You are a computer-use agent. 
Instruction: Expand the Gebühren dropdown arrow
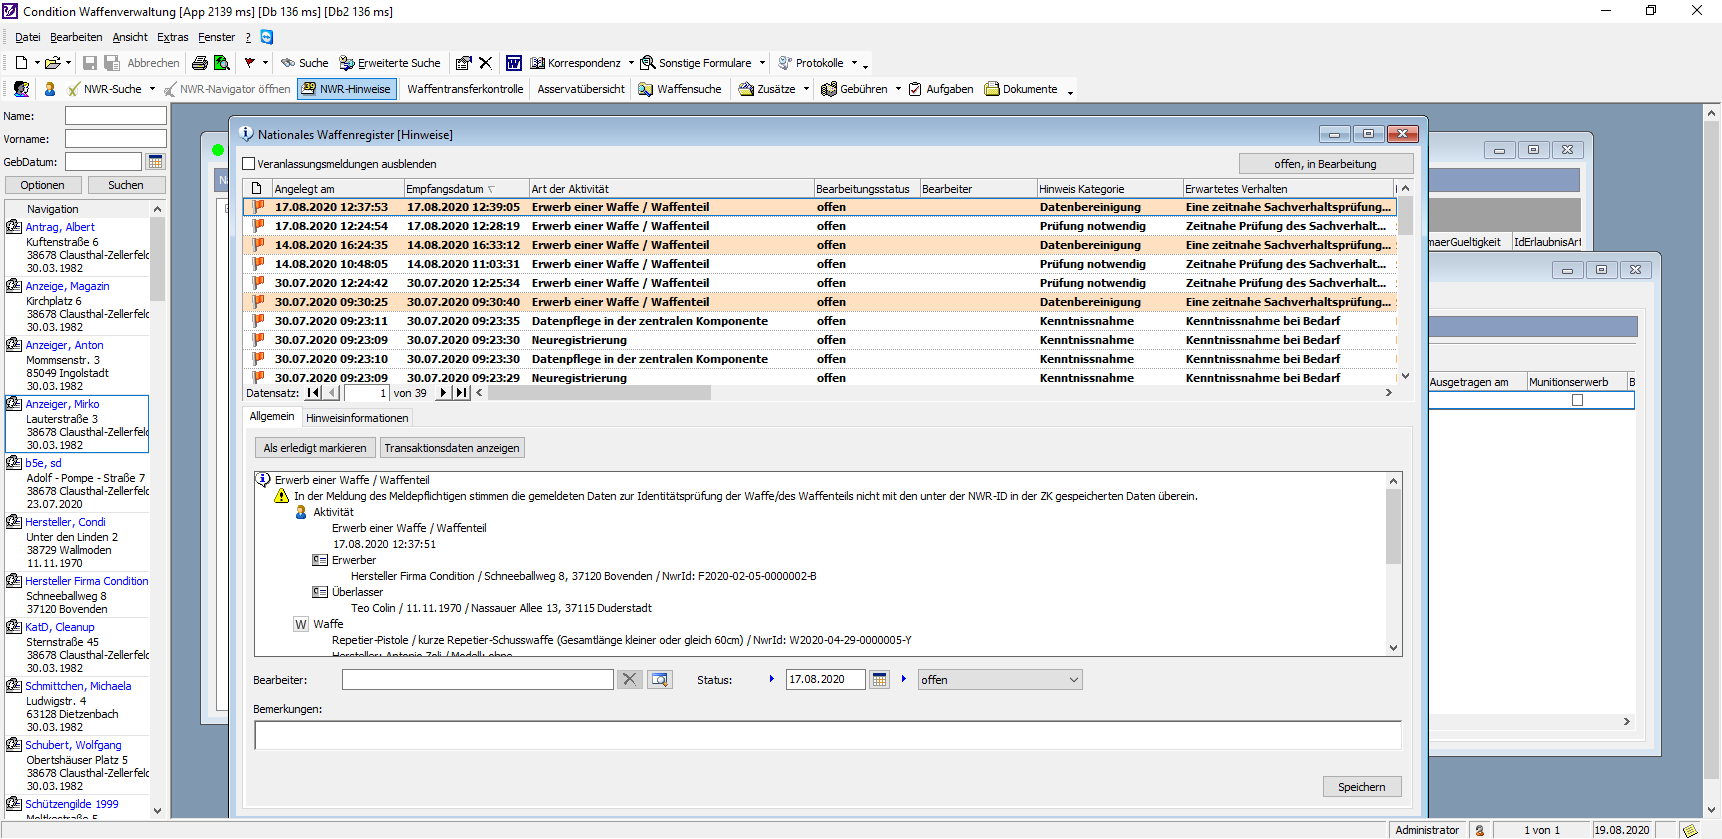click(898, 89)
